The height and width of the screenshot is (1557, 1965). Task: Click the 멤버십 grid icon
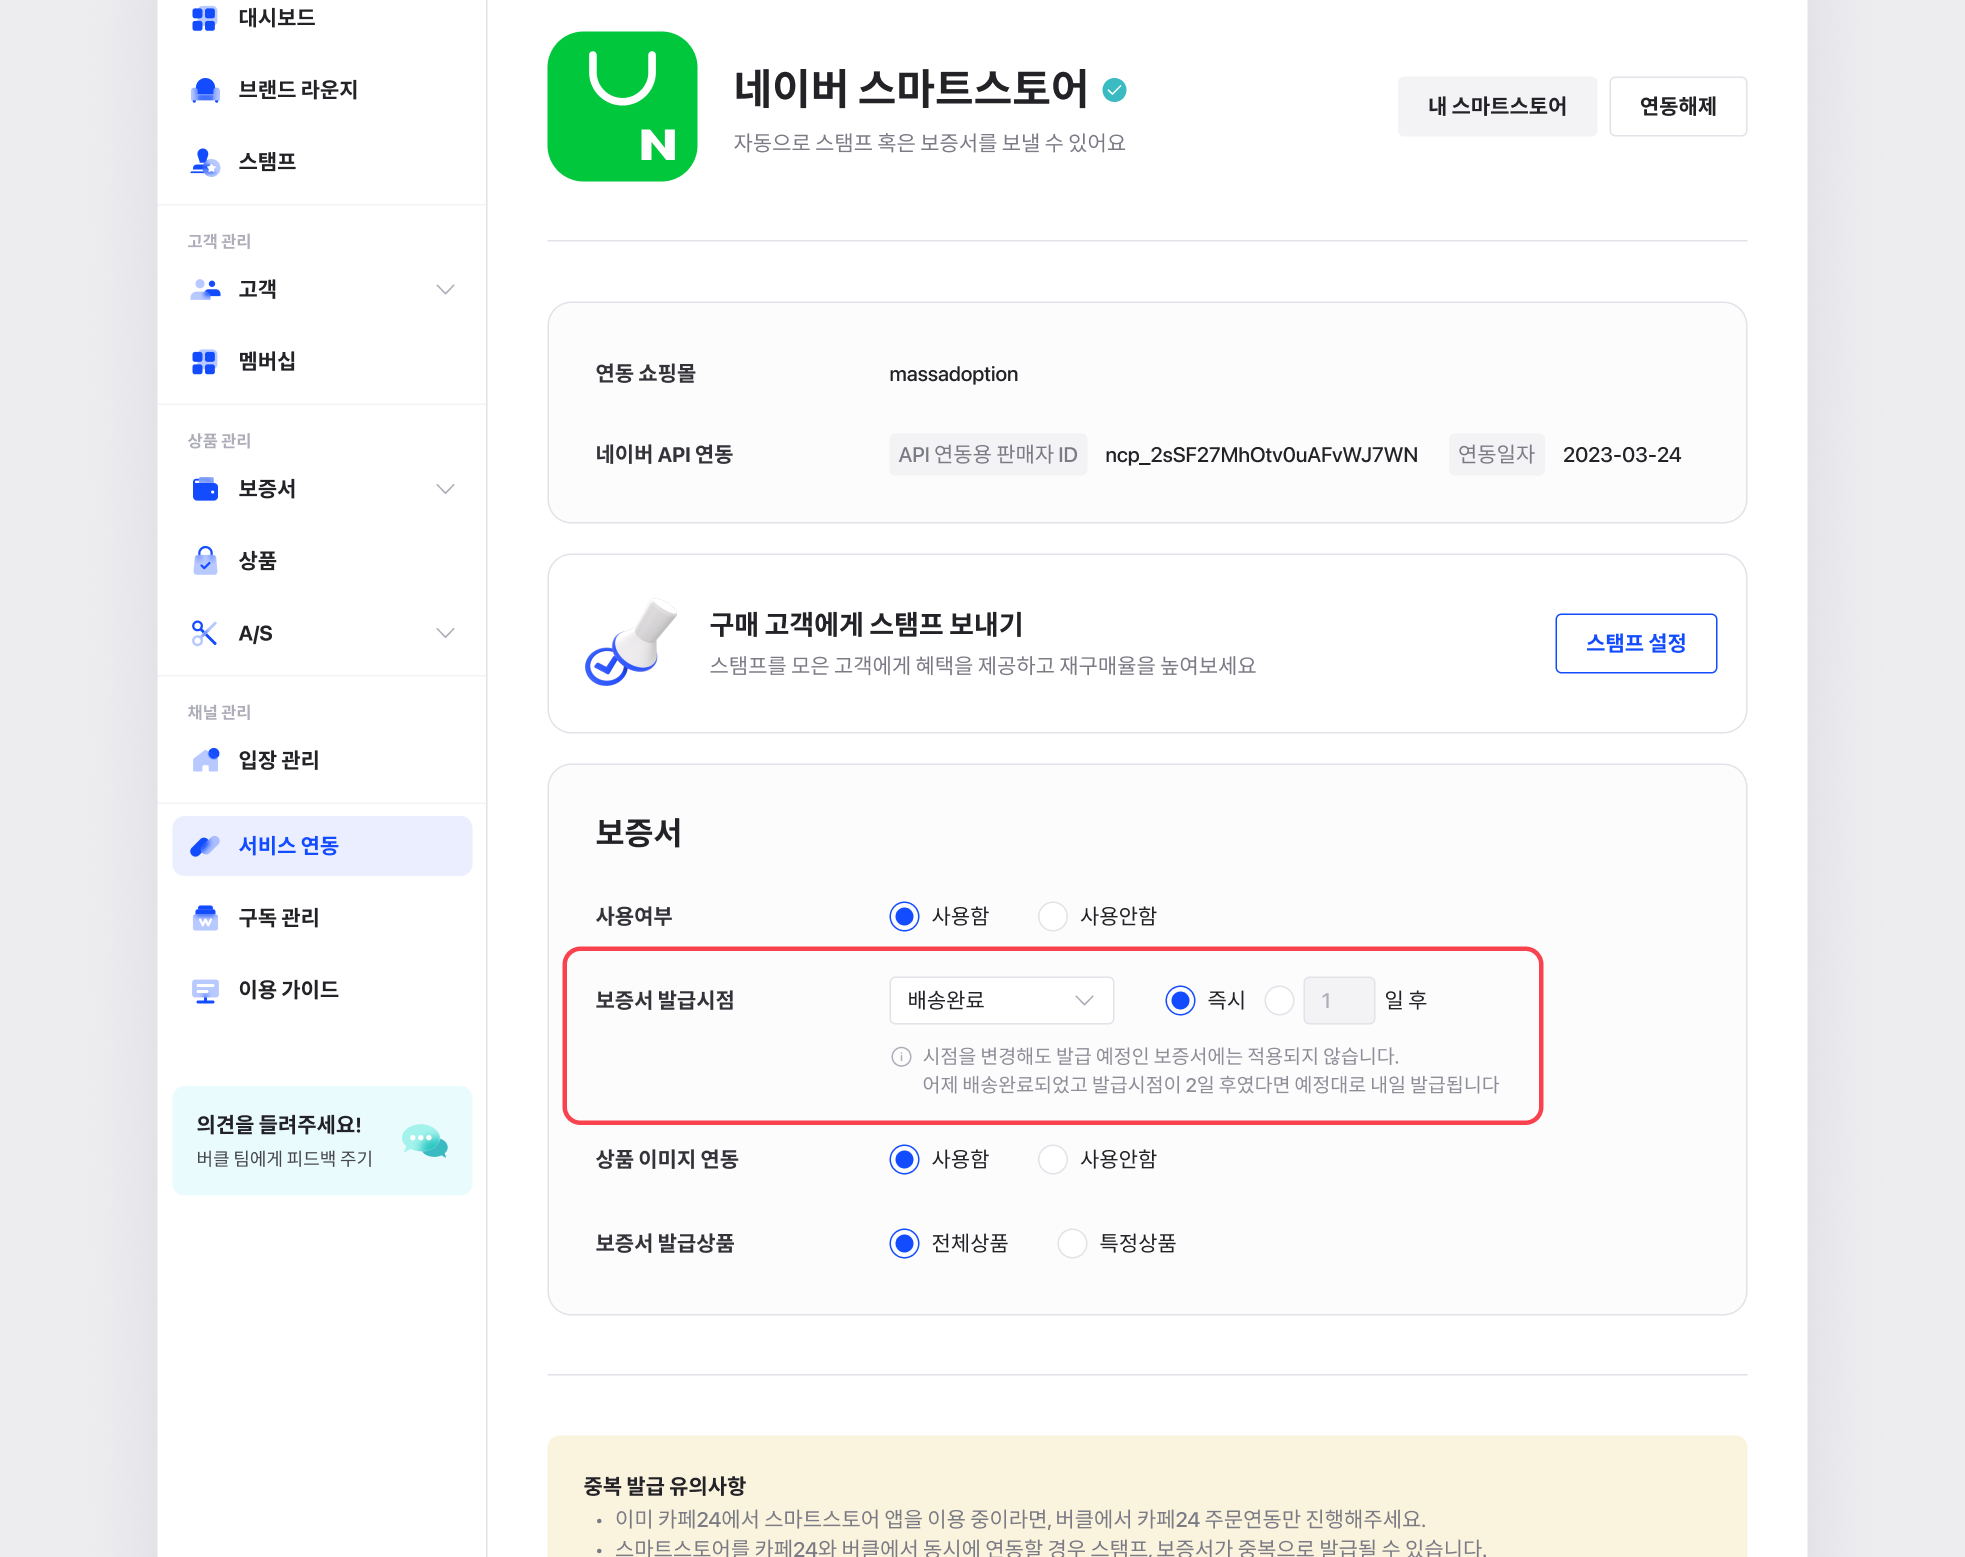(x=204, y=362)
